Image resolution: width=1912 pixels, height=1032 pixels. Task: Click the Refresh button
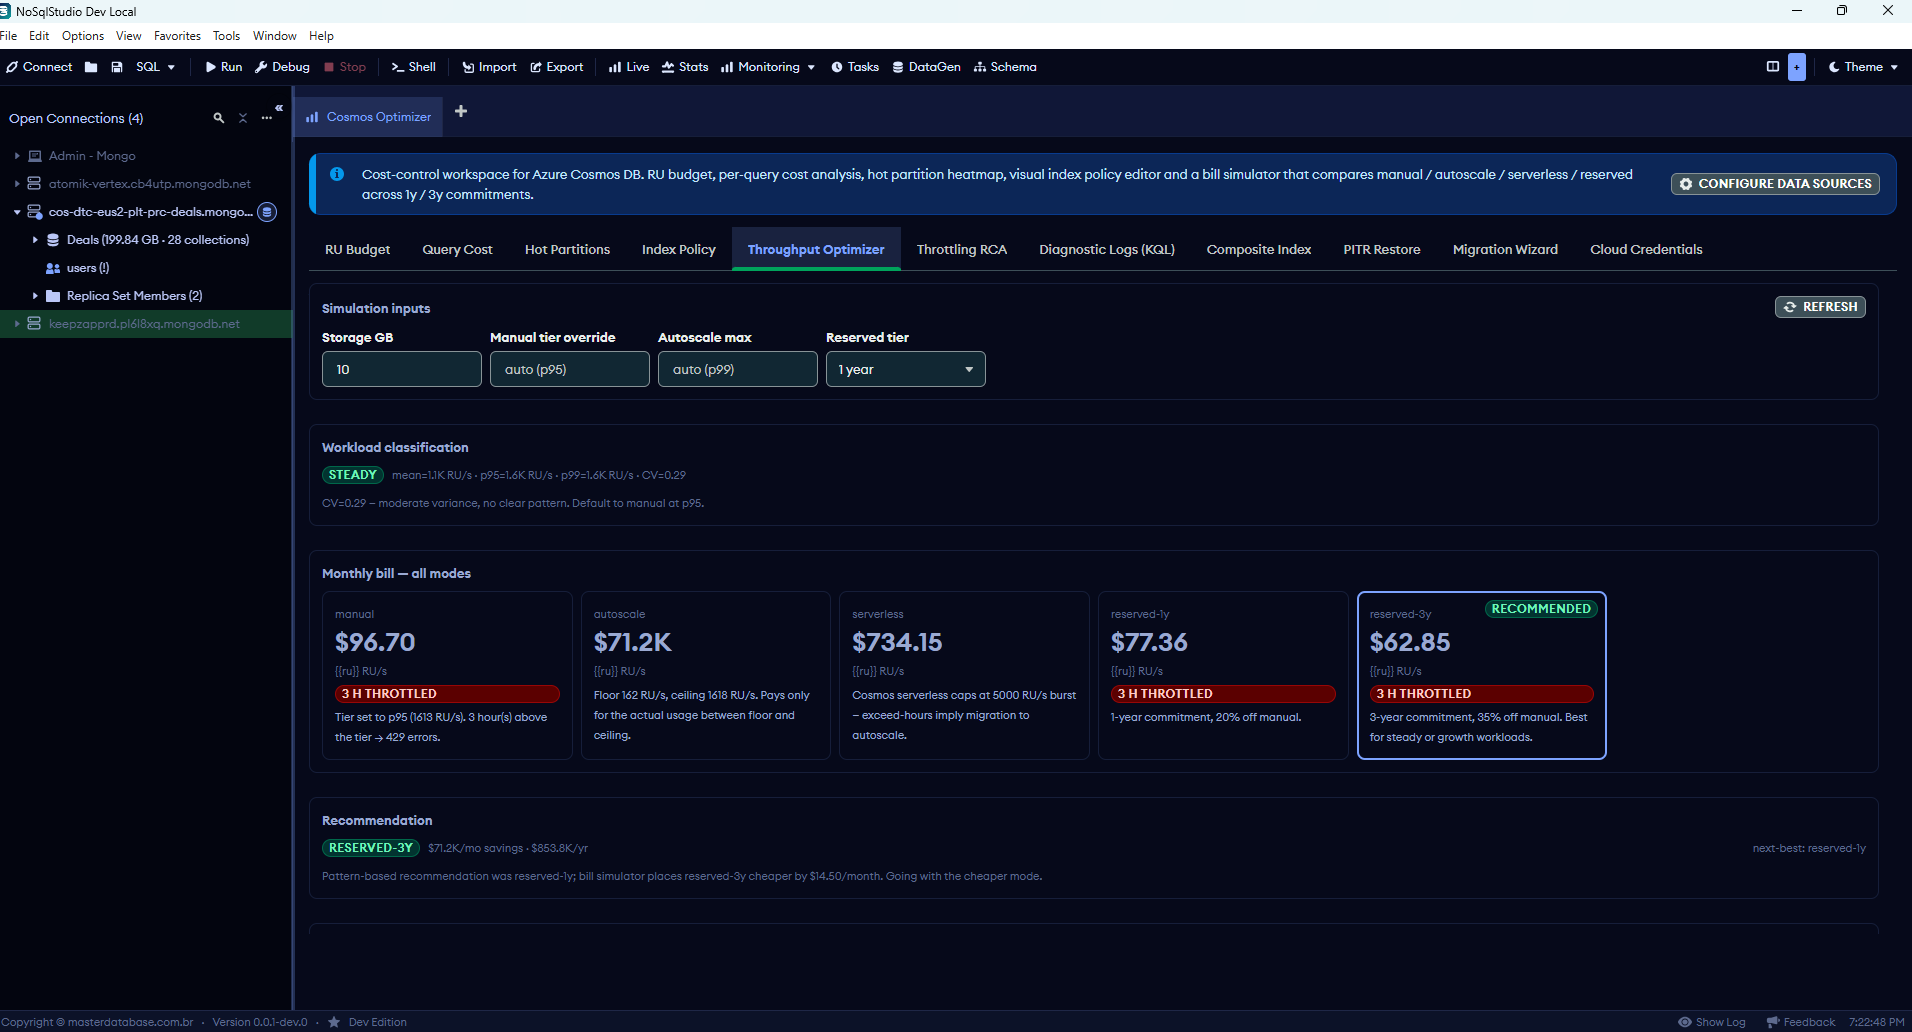[x=1820, y=307]
